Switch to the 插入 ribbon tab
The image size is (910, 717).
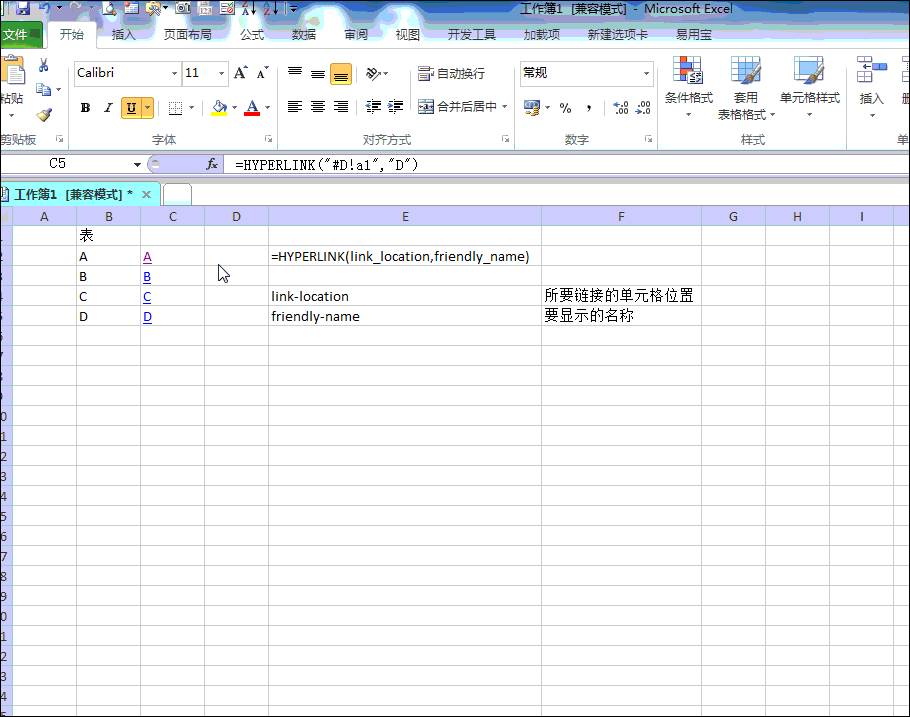[124, 33]
